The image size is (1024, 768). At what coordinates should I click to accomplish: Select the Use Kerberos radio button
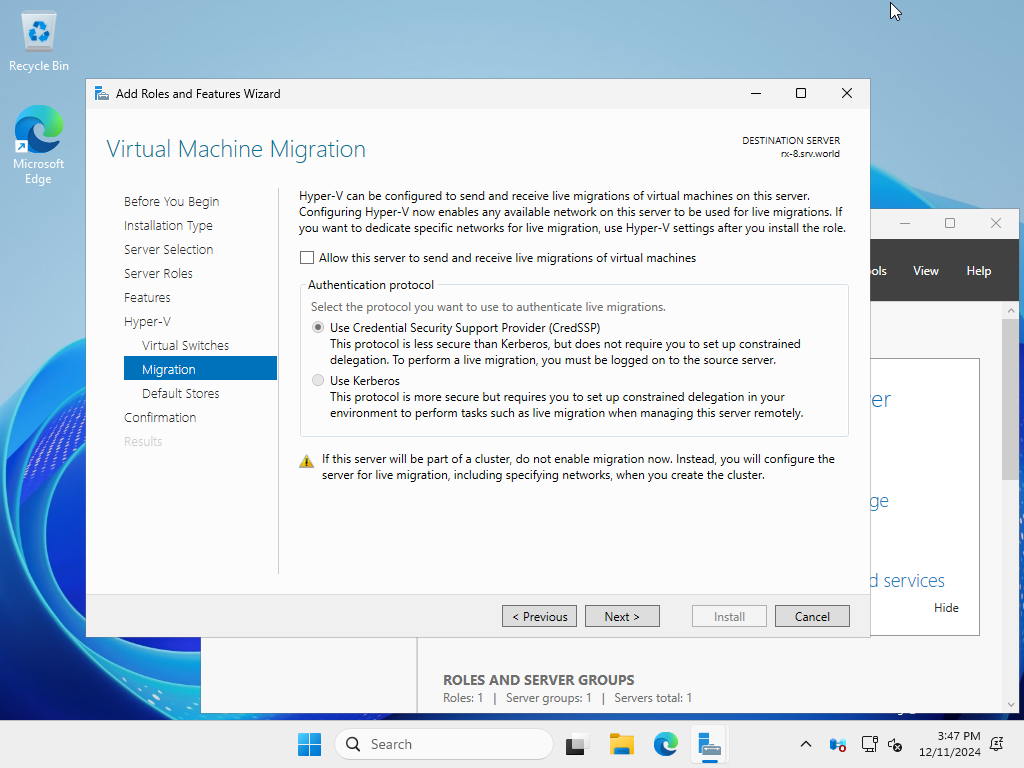tap(318, 380)
